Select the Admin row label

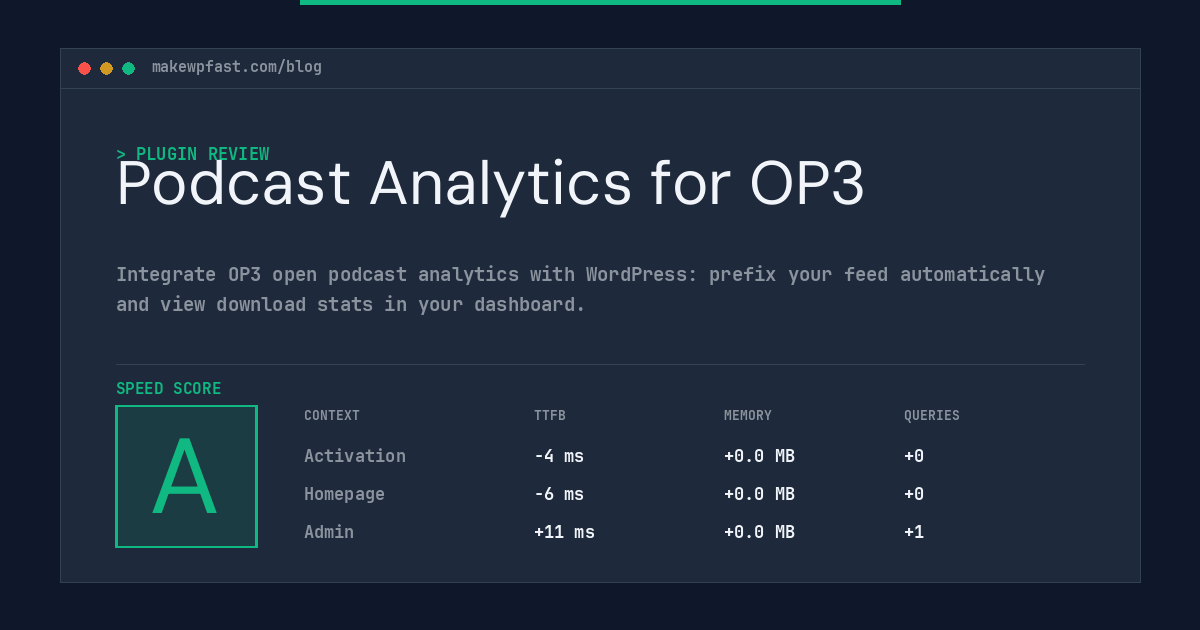point(329,532)
